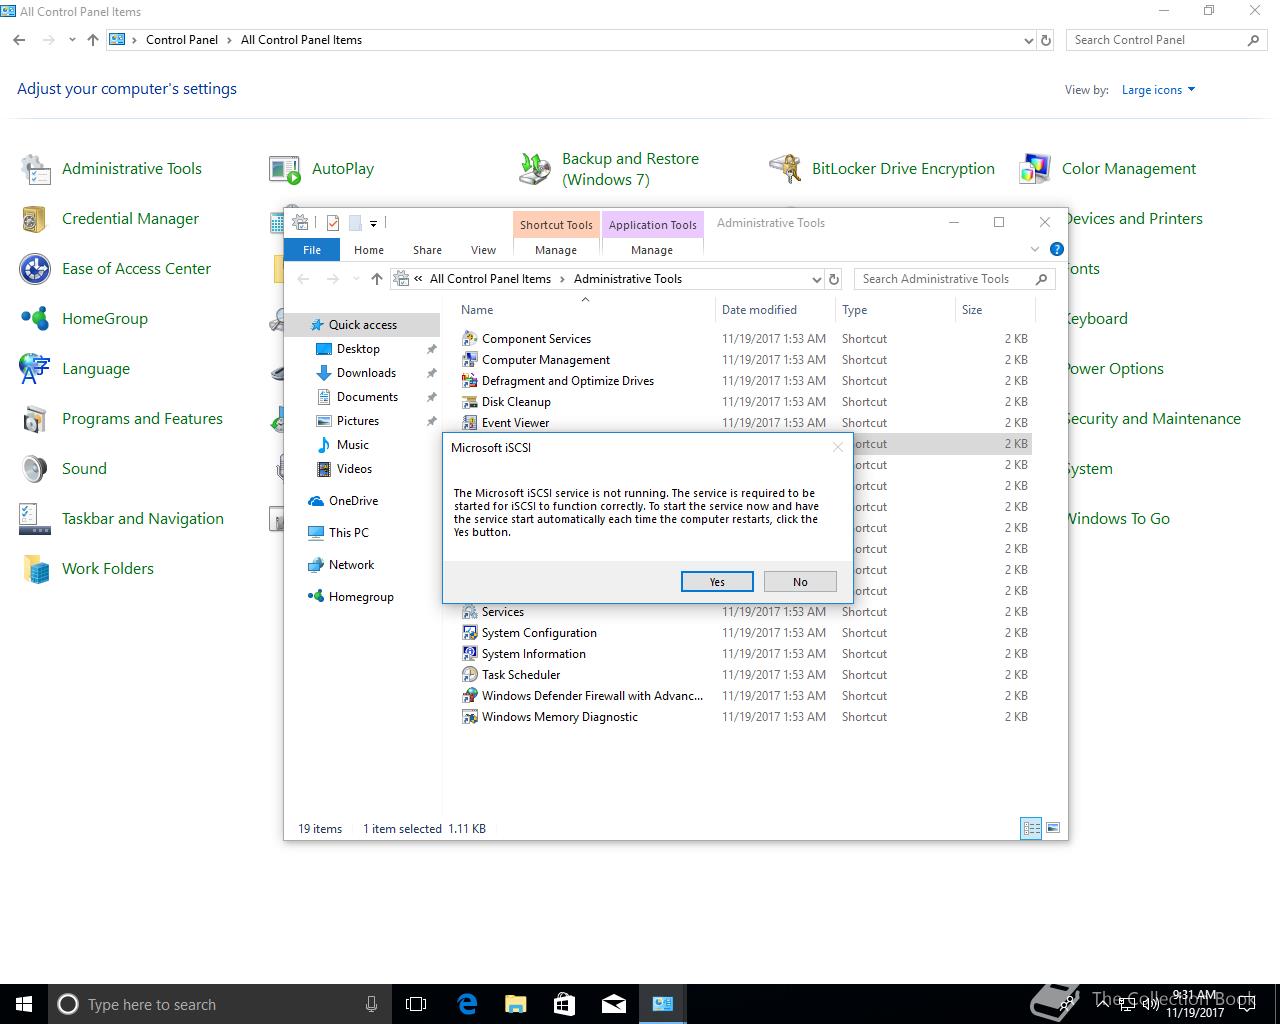This screenshot has height=1024, width=1280.
Task: Open the Share ribbon tab
Action: 427,250
